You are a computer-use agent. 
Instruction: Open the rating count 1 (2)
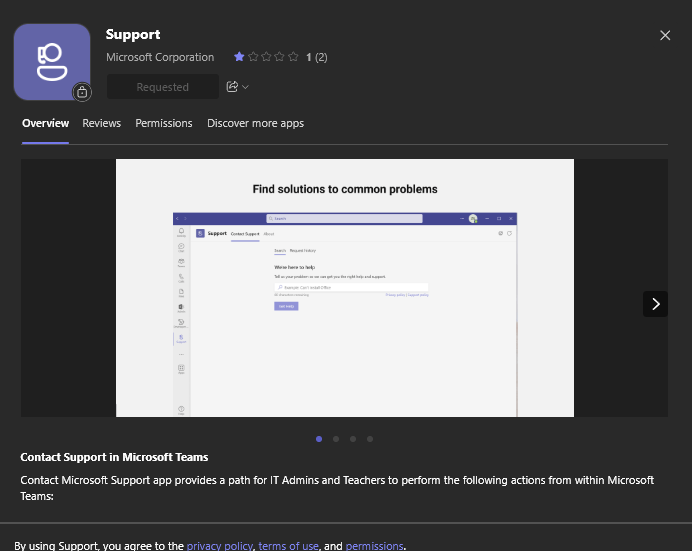click(x=317, y=57)
